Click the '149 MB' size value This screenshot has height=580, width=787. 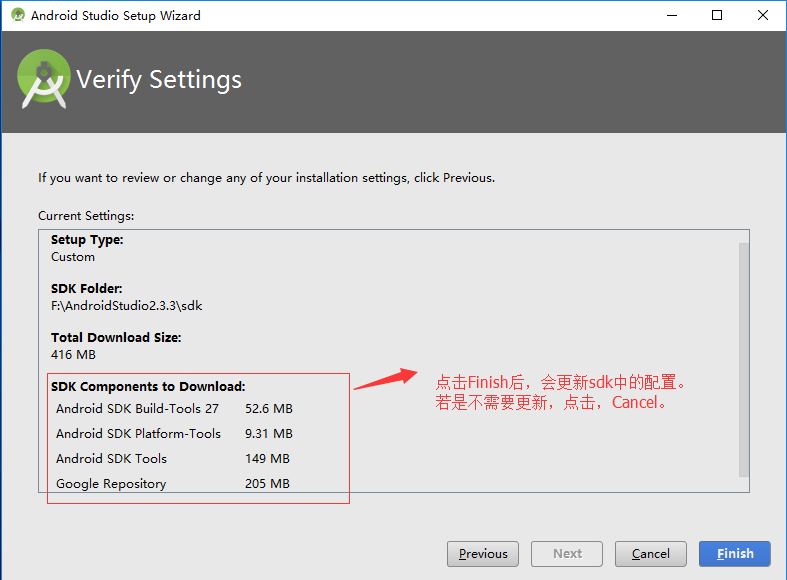click(267, 459)
